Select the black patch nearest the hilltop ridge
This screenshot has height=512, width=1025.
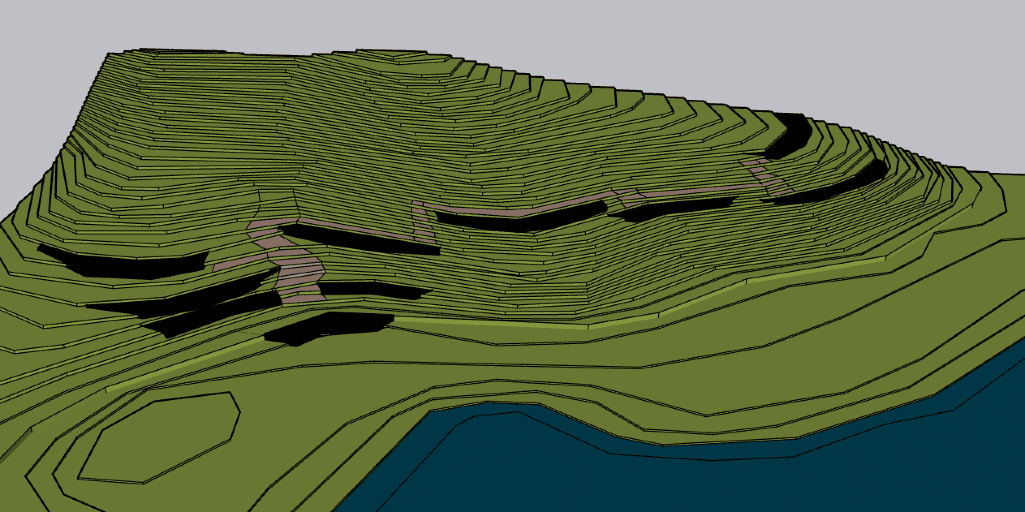(x=790, y=136)
